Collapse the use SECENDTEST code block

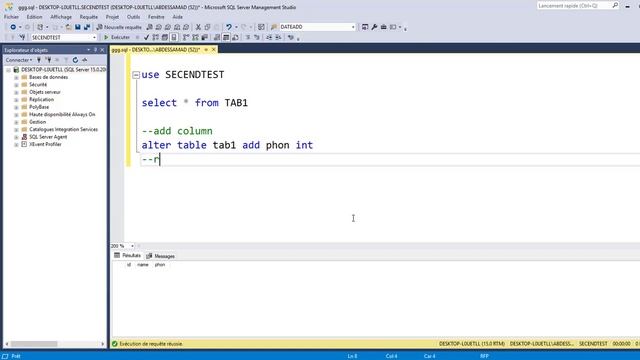tap(136, 75)
